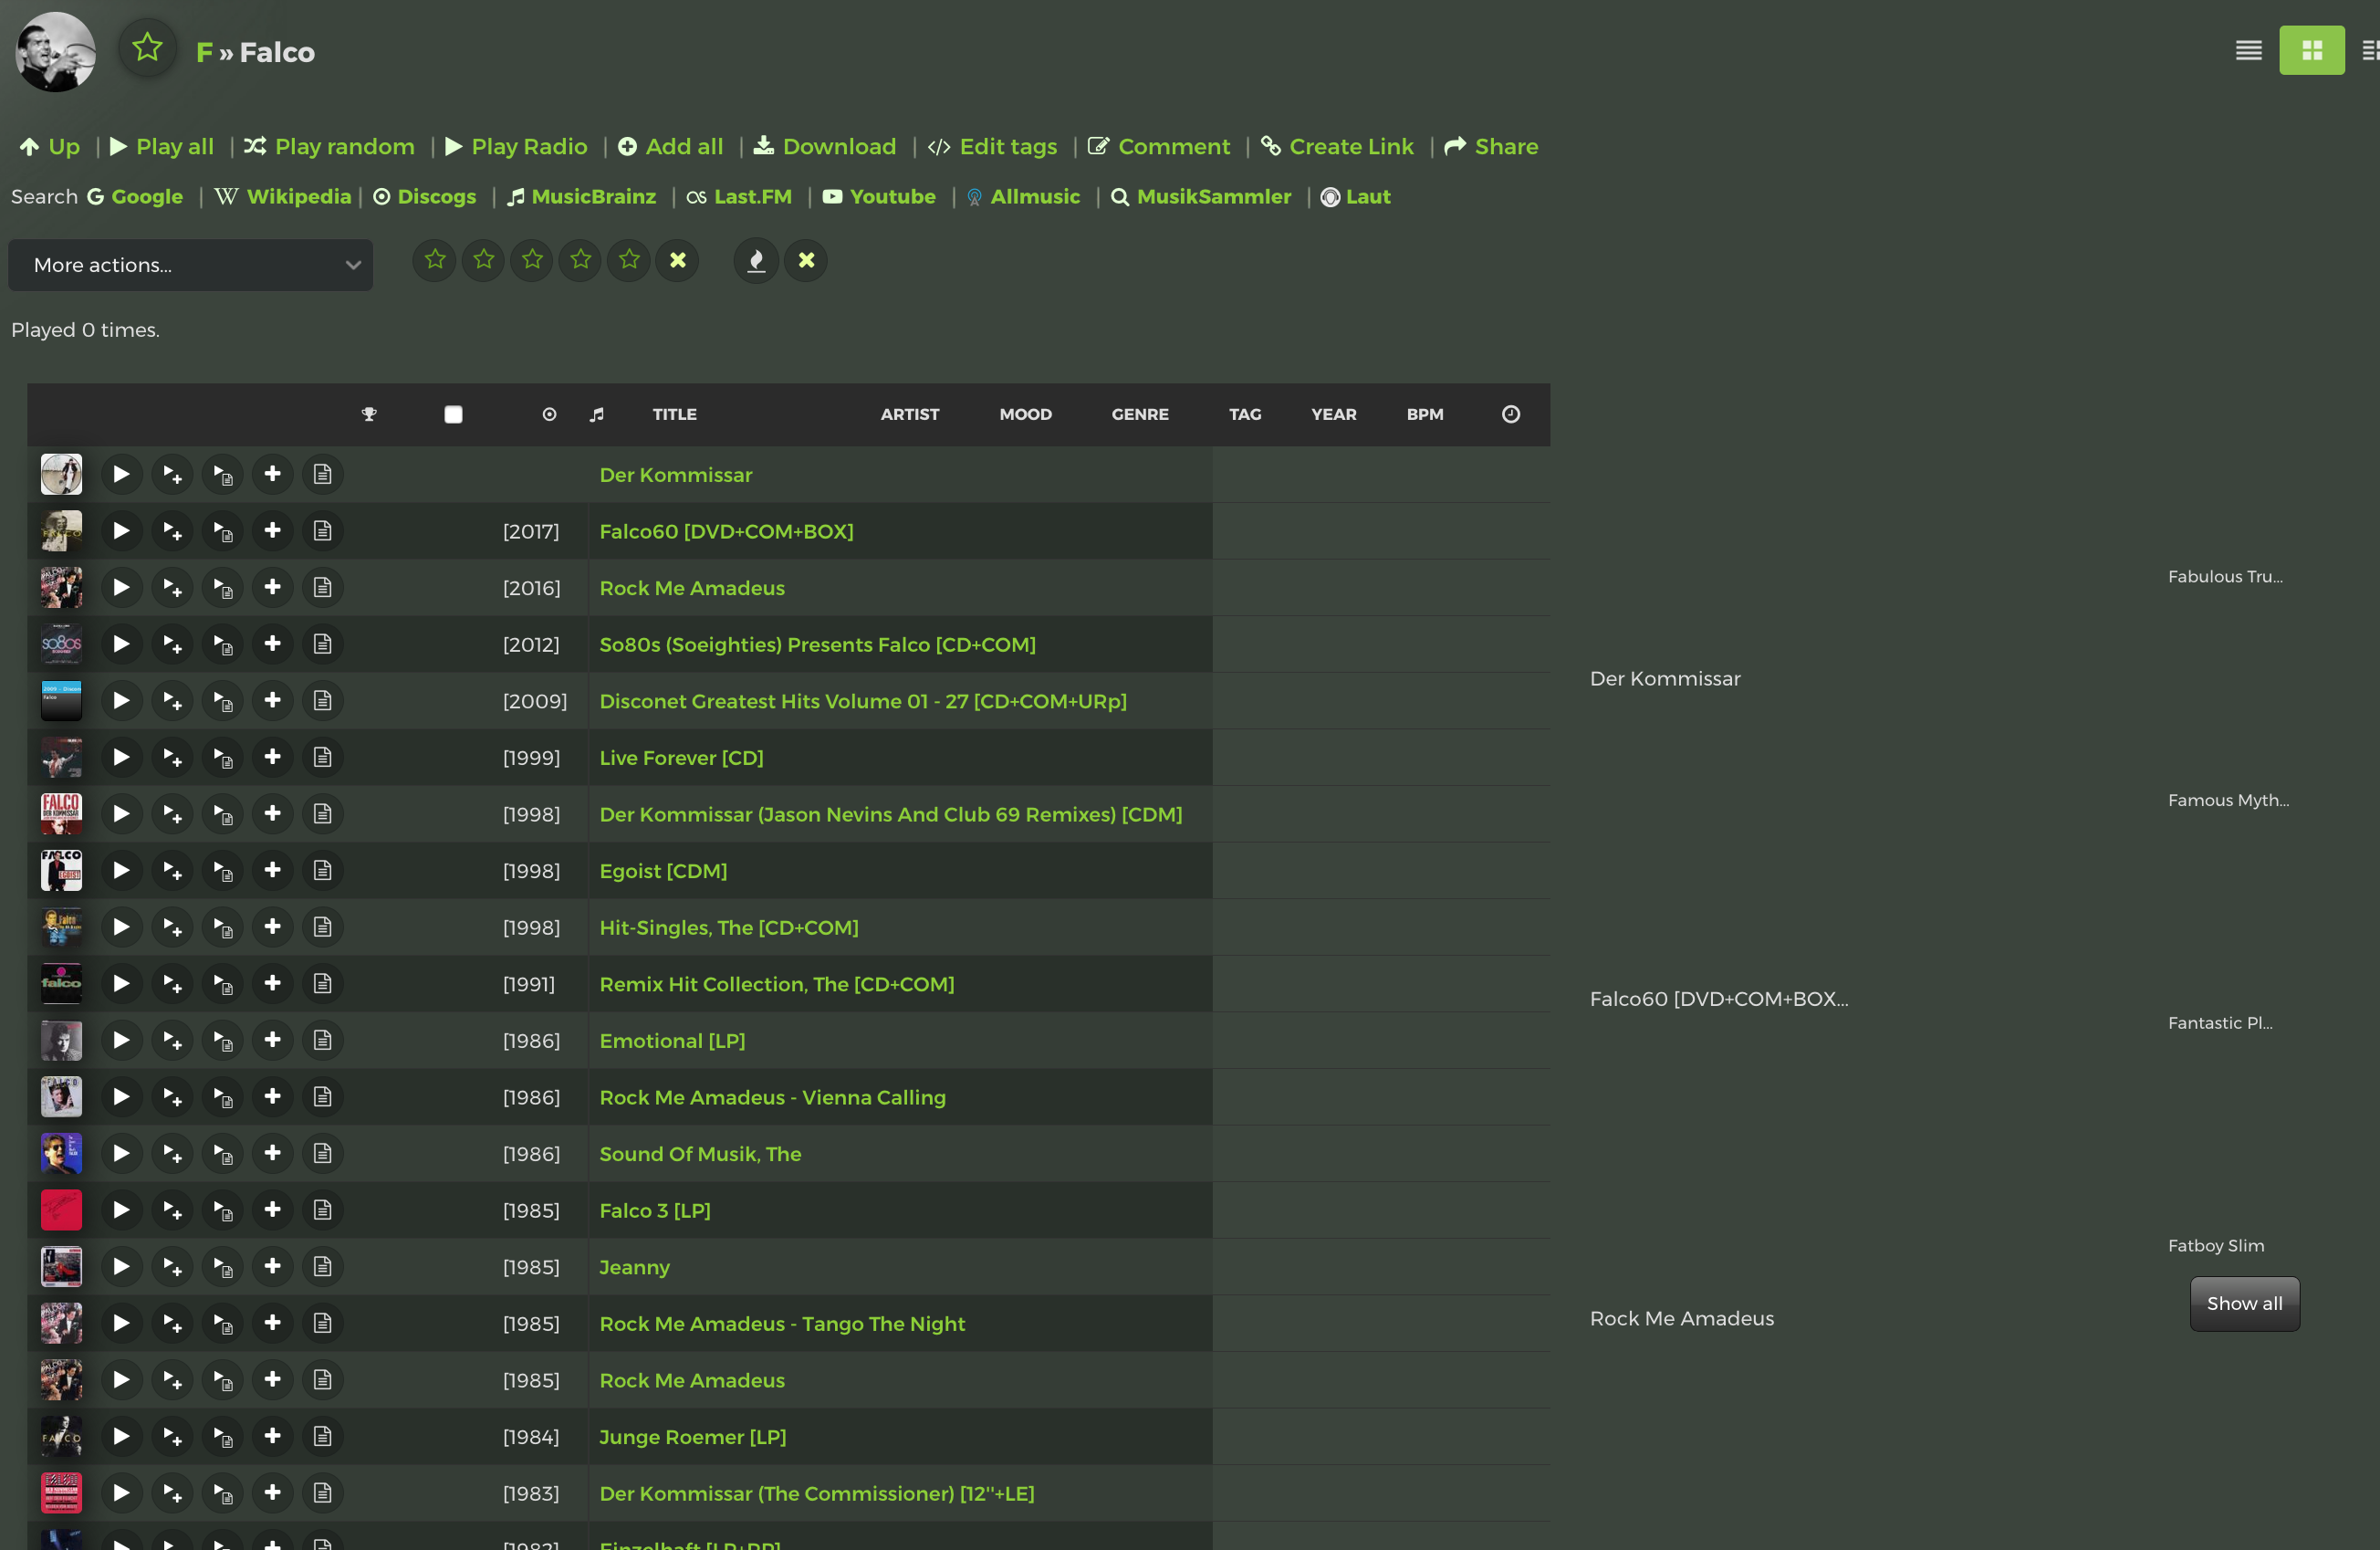The image size is (2380, 1550).
Task: Click the plus icon on Falco60 row
Action: tap(272, 531)
